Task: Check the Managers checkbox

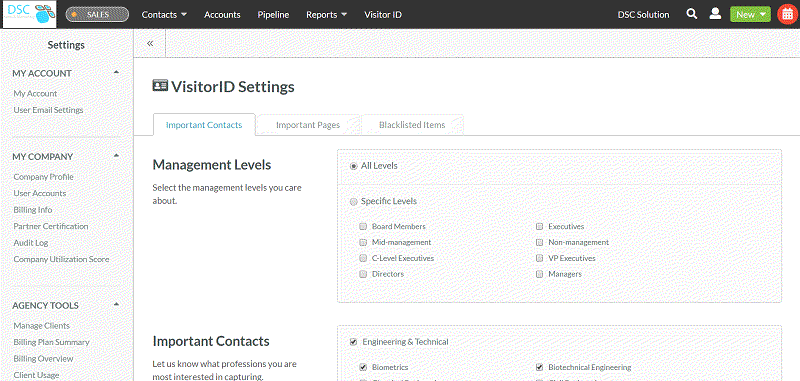Action: (539, 274)
